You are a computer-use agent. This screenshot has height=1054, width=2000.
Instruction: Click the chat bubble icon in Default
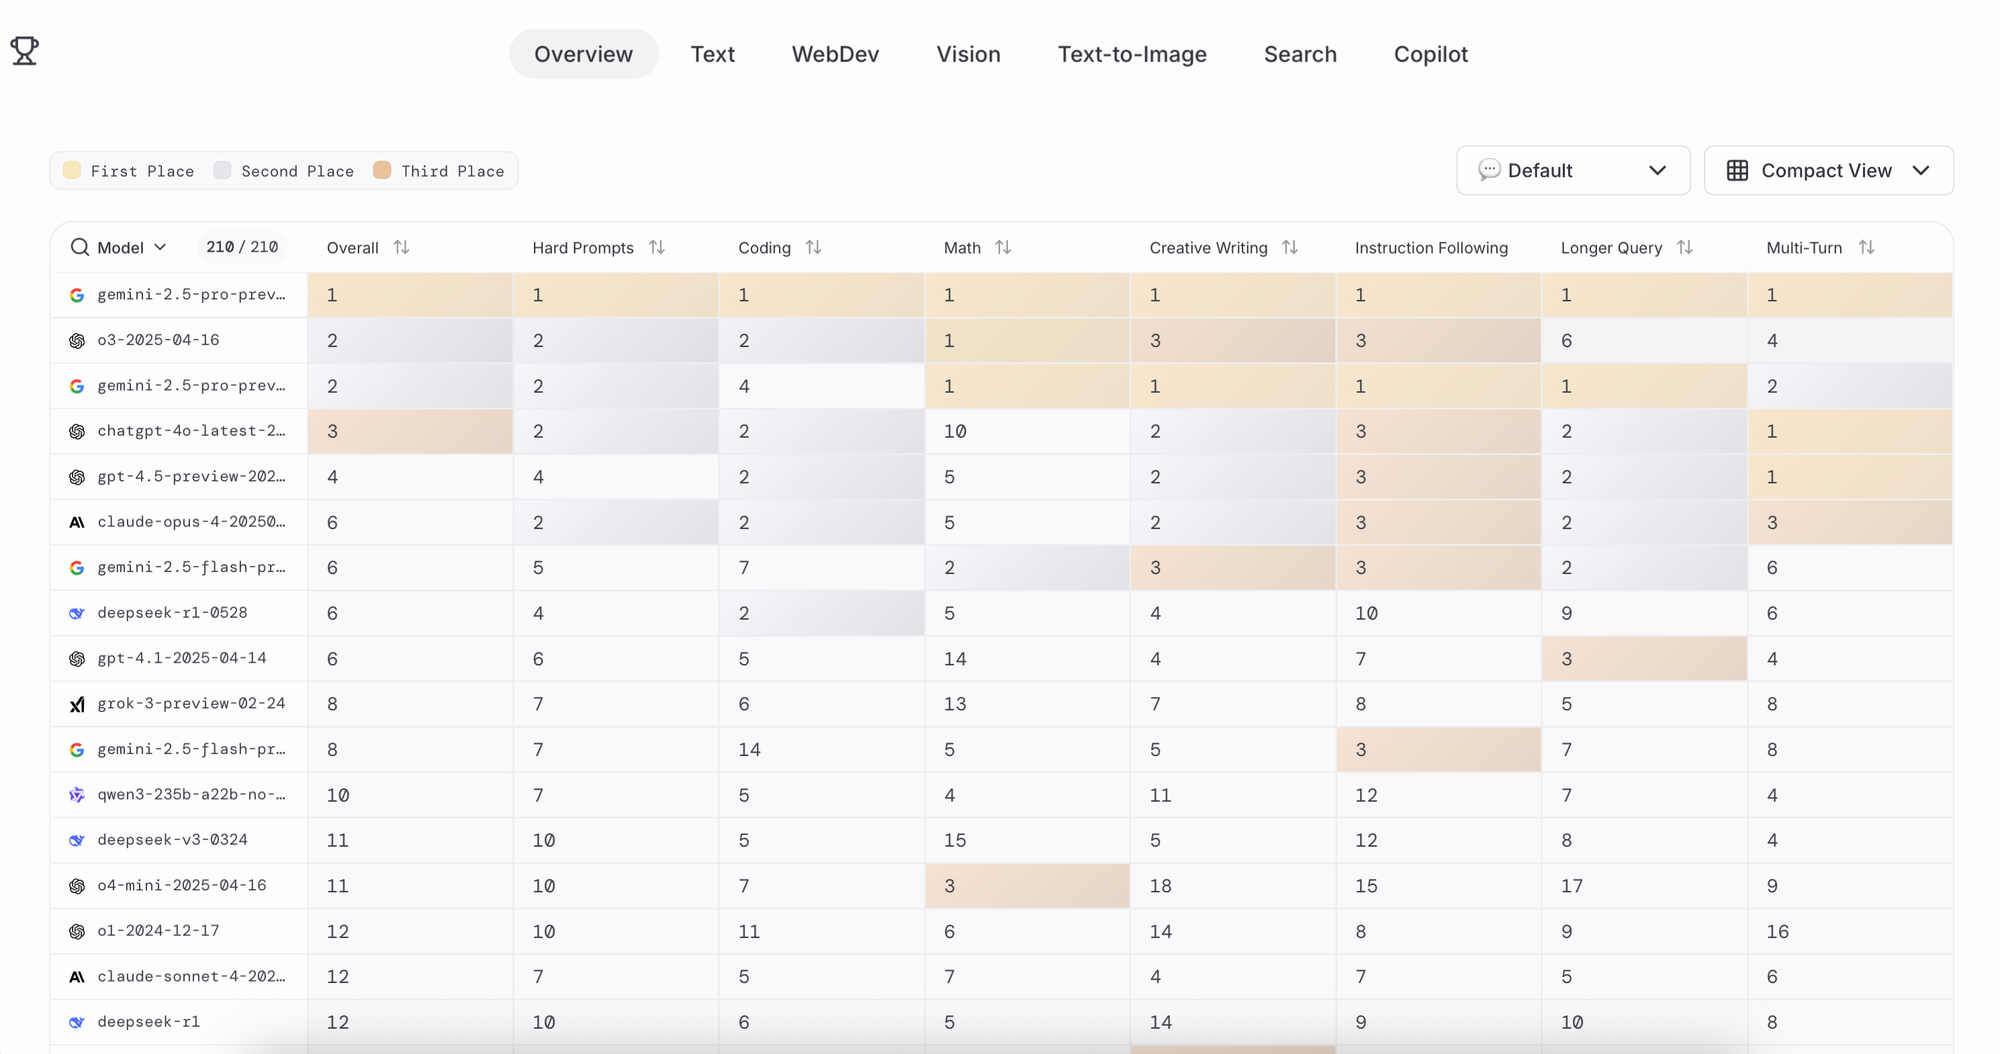click(x=1489, y=170)
